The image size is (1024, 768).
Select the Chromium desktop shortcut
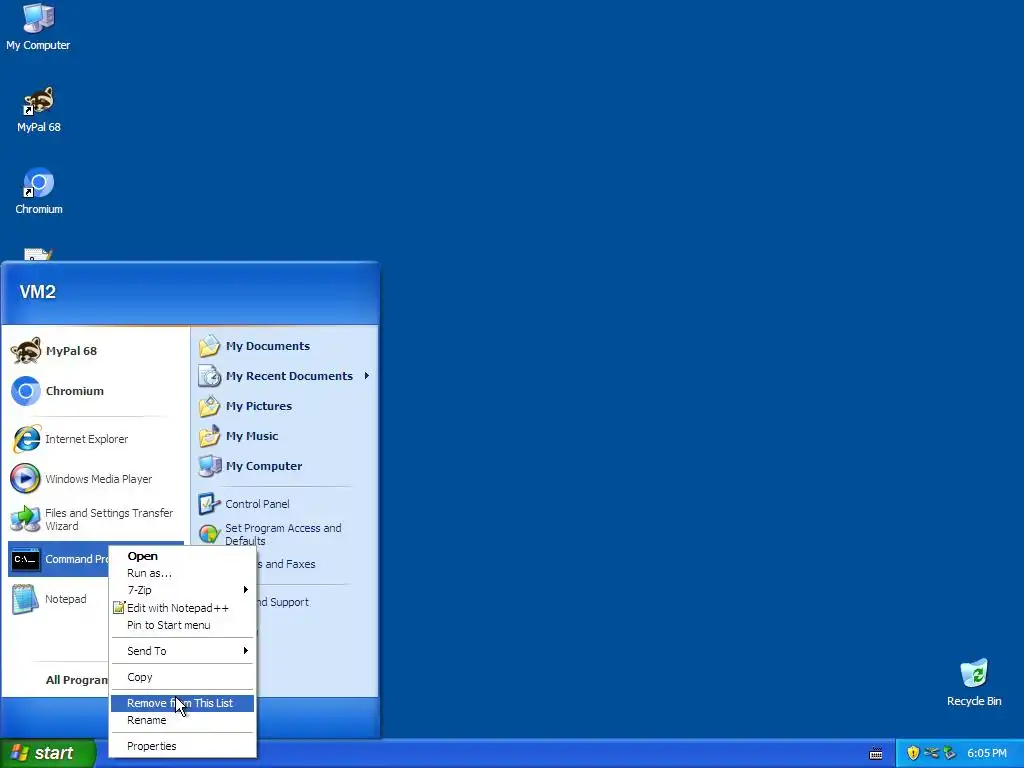click(39, 191)
